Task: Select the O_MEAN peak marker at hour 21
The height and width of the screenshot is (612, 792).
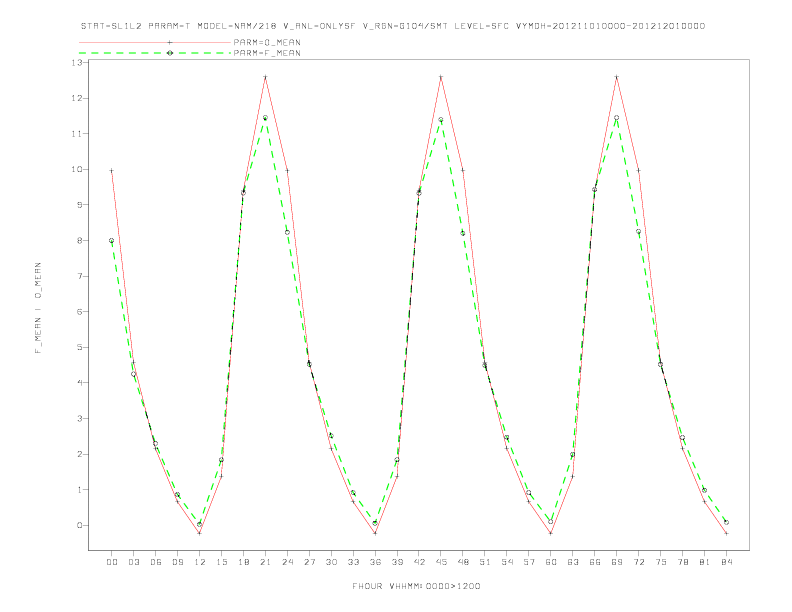Action: (x=265, y=77)
